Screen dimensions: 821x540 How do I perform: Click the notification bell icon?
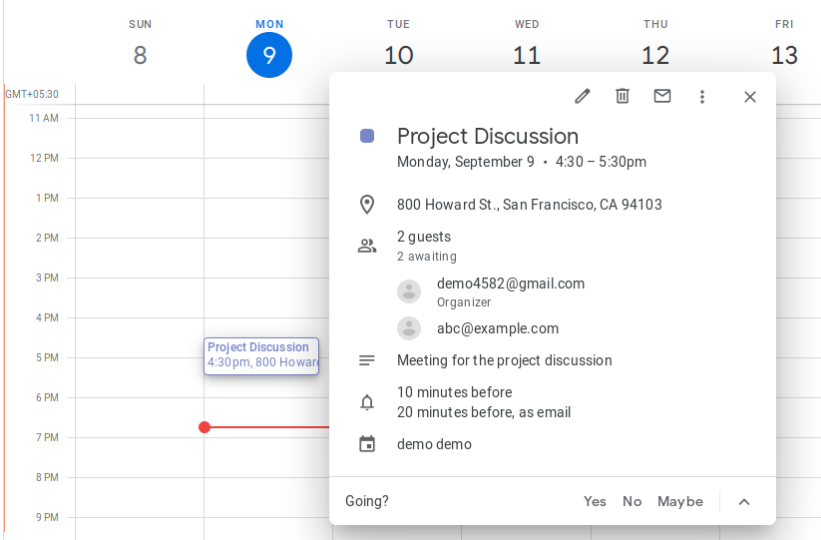(x=367, y=402)
